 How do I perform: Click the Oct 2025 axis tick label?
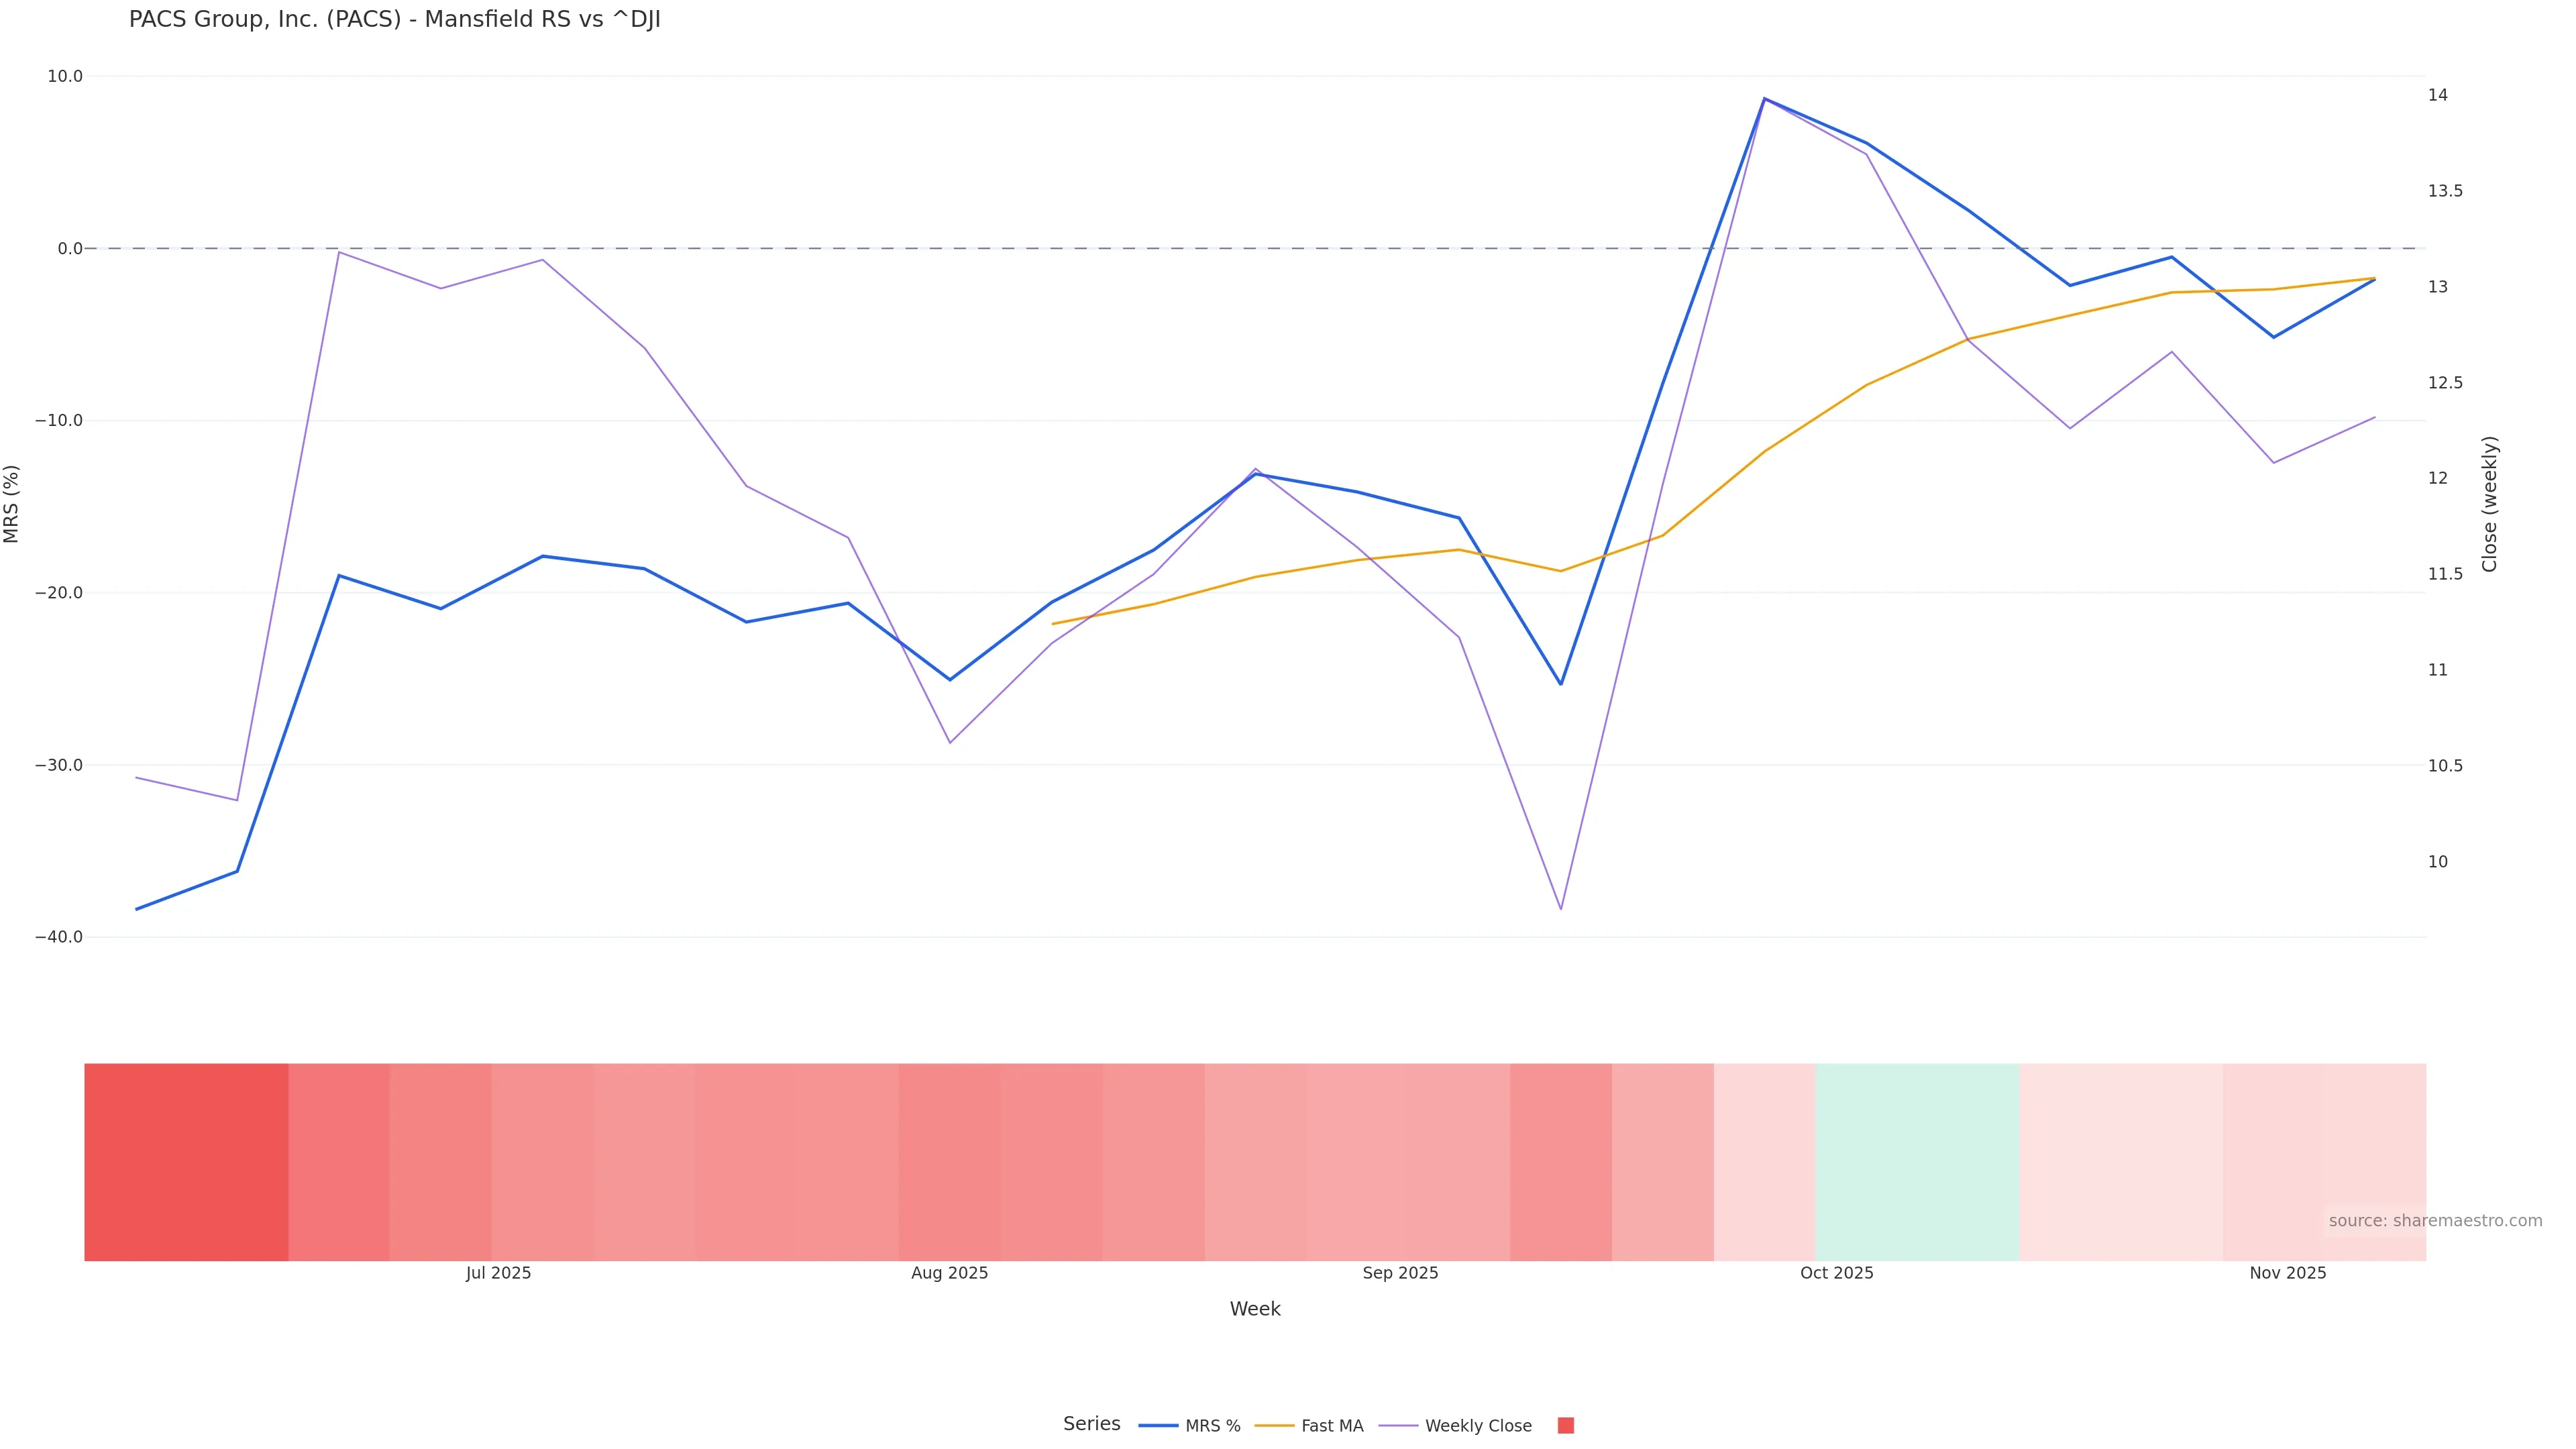[x=1836, y=1273]
